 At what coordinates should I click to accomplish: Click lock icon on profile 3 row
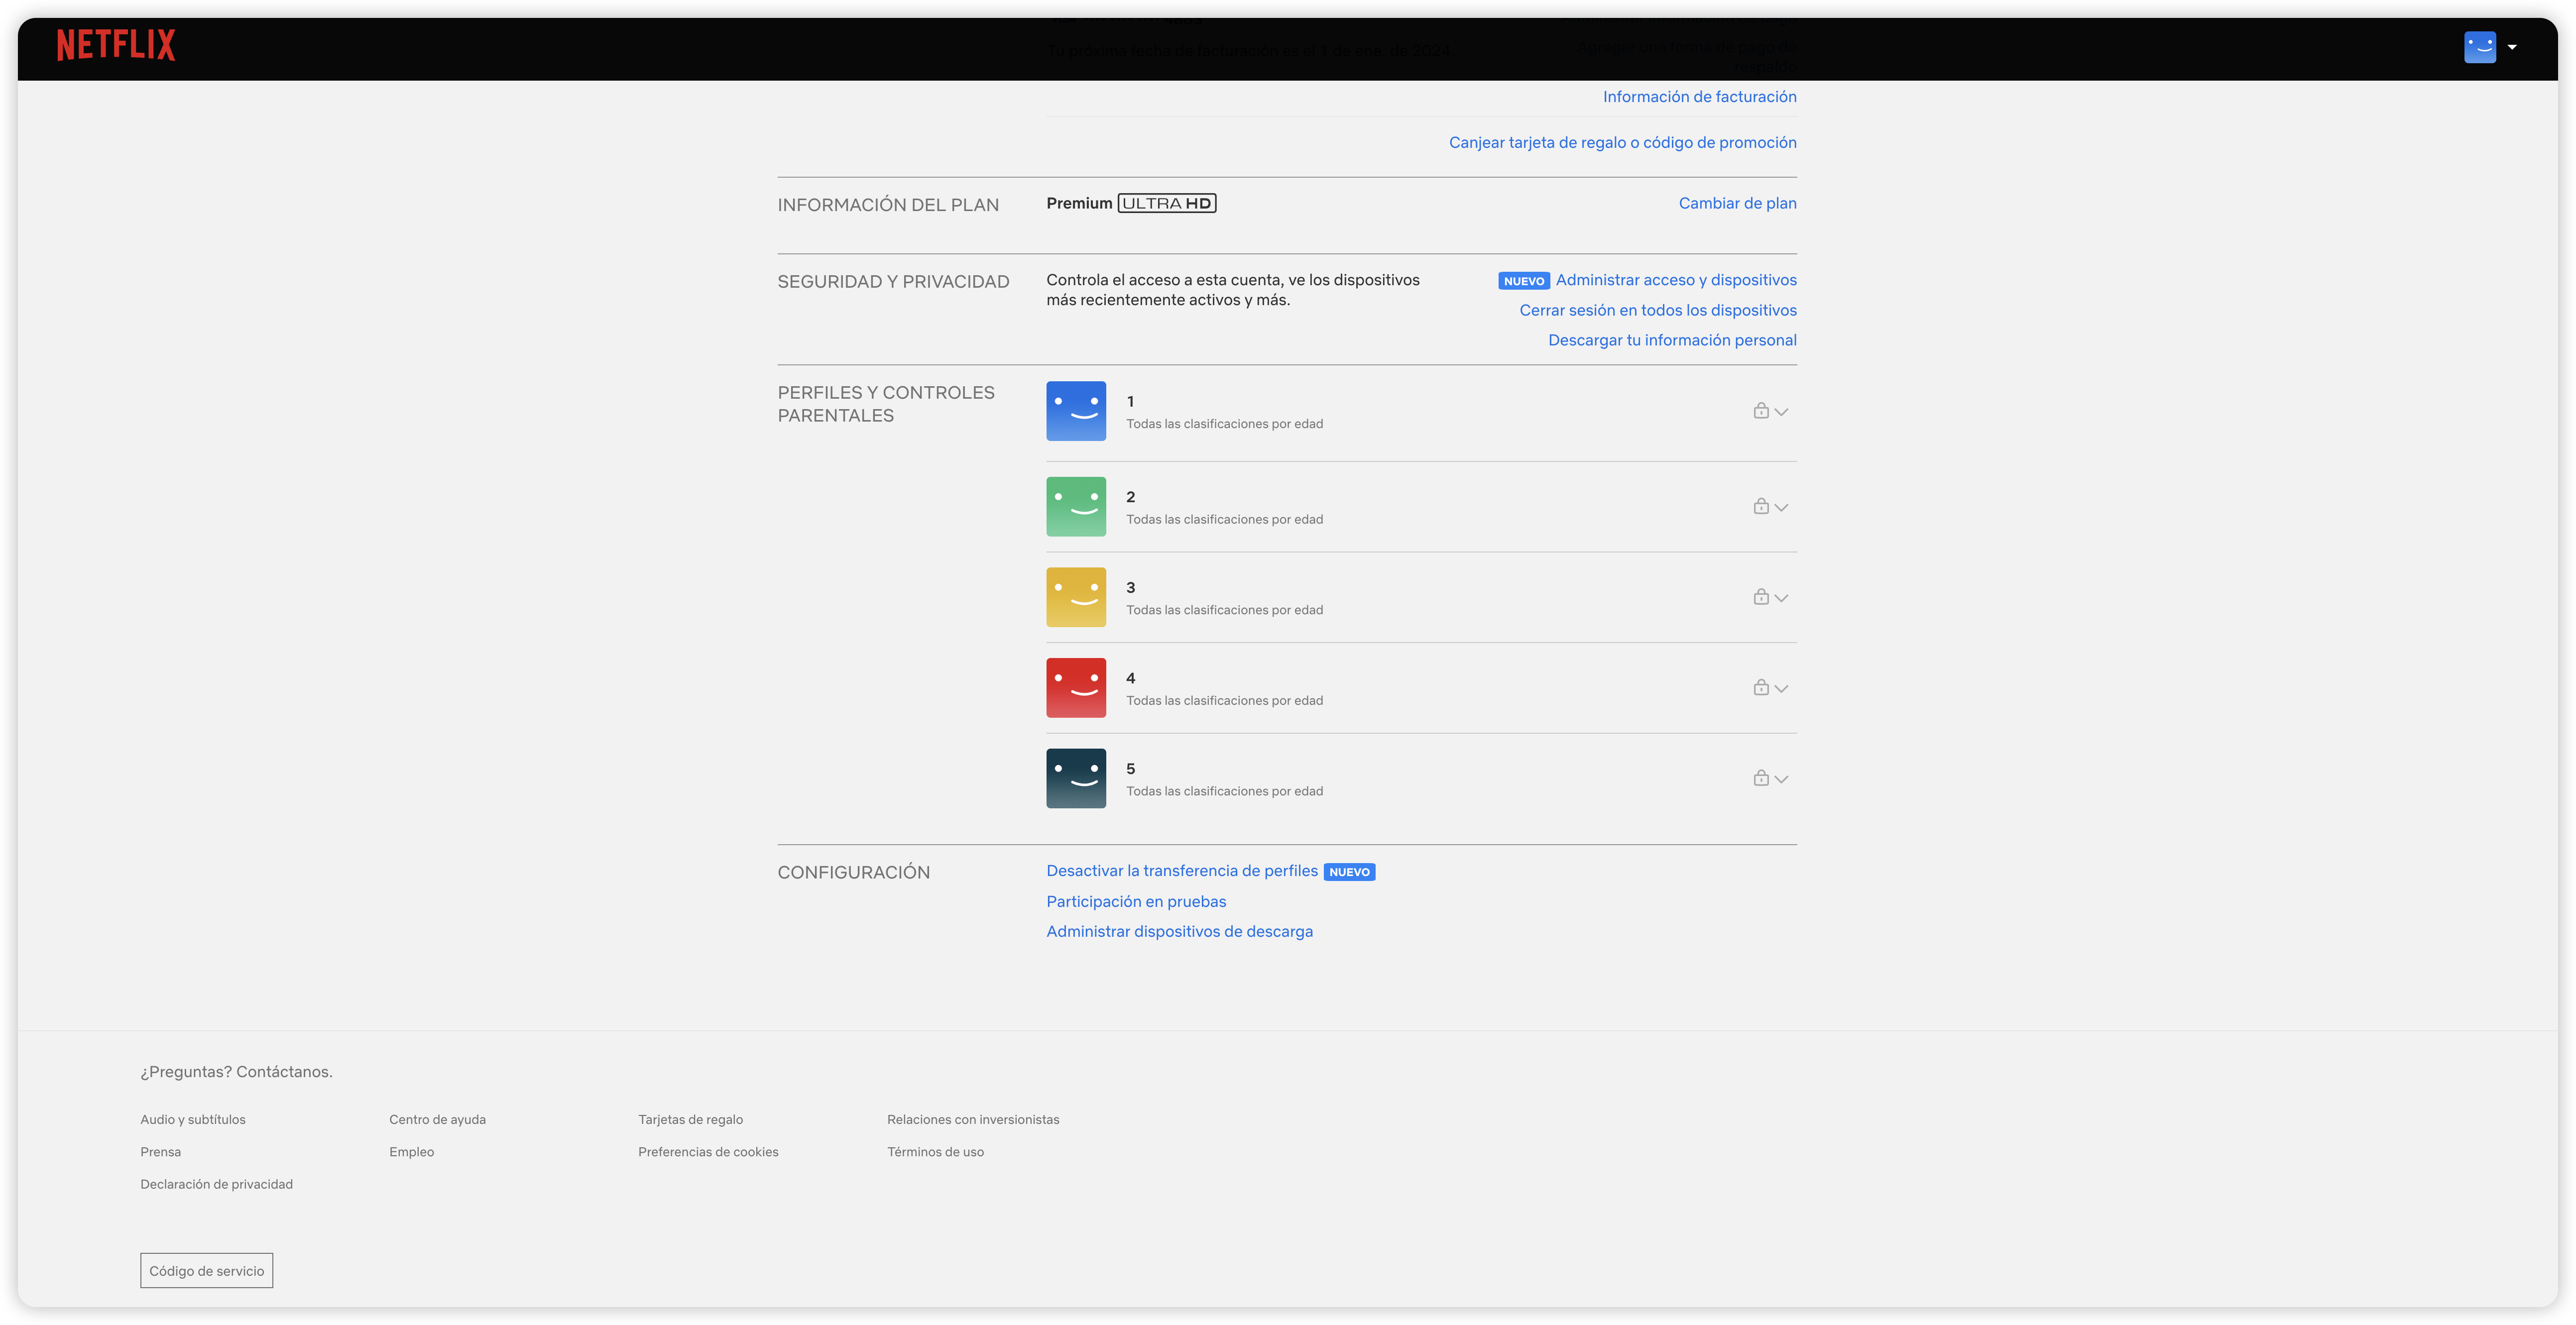tap(1761, 597)
